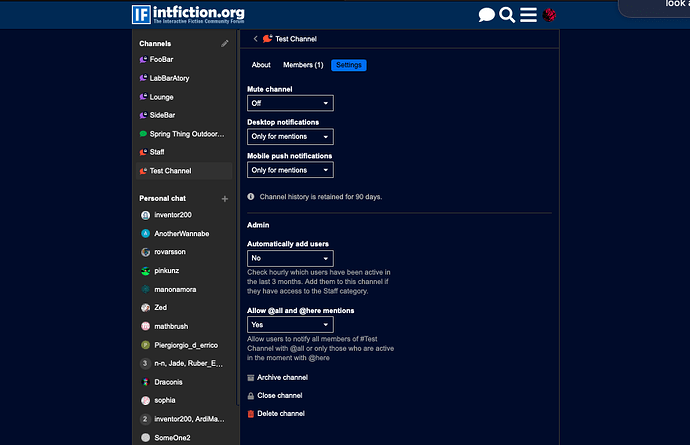The image size is (690, 445).
Task: Click the group chat badge numbered 3
Action: pos(145,364)
